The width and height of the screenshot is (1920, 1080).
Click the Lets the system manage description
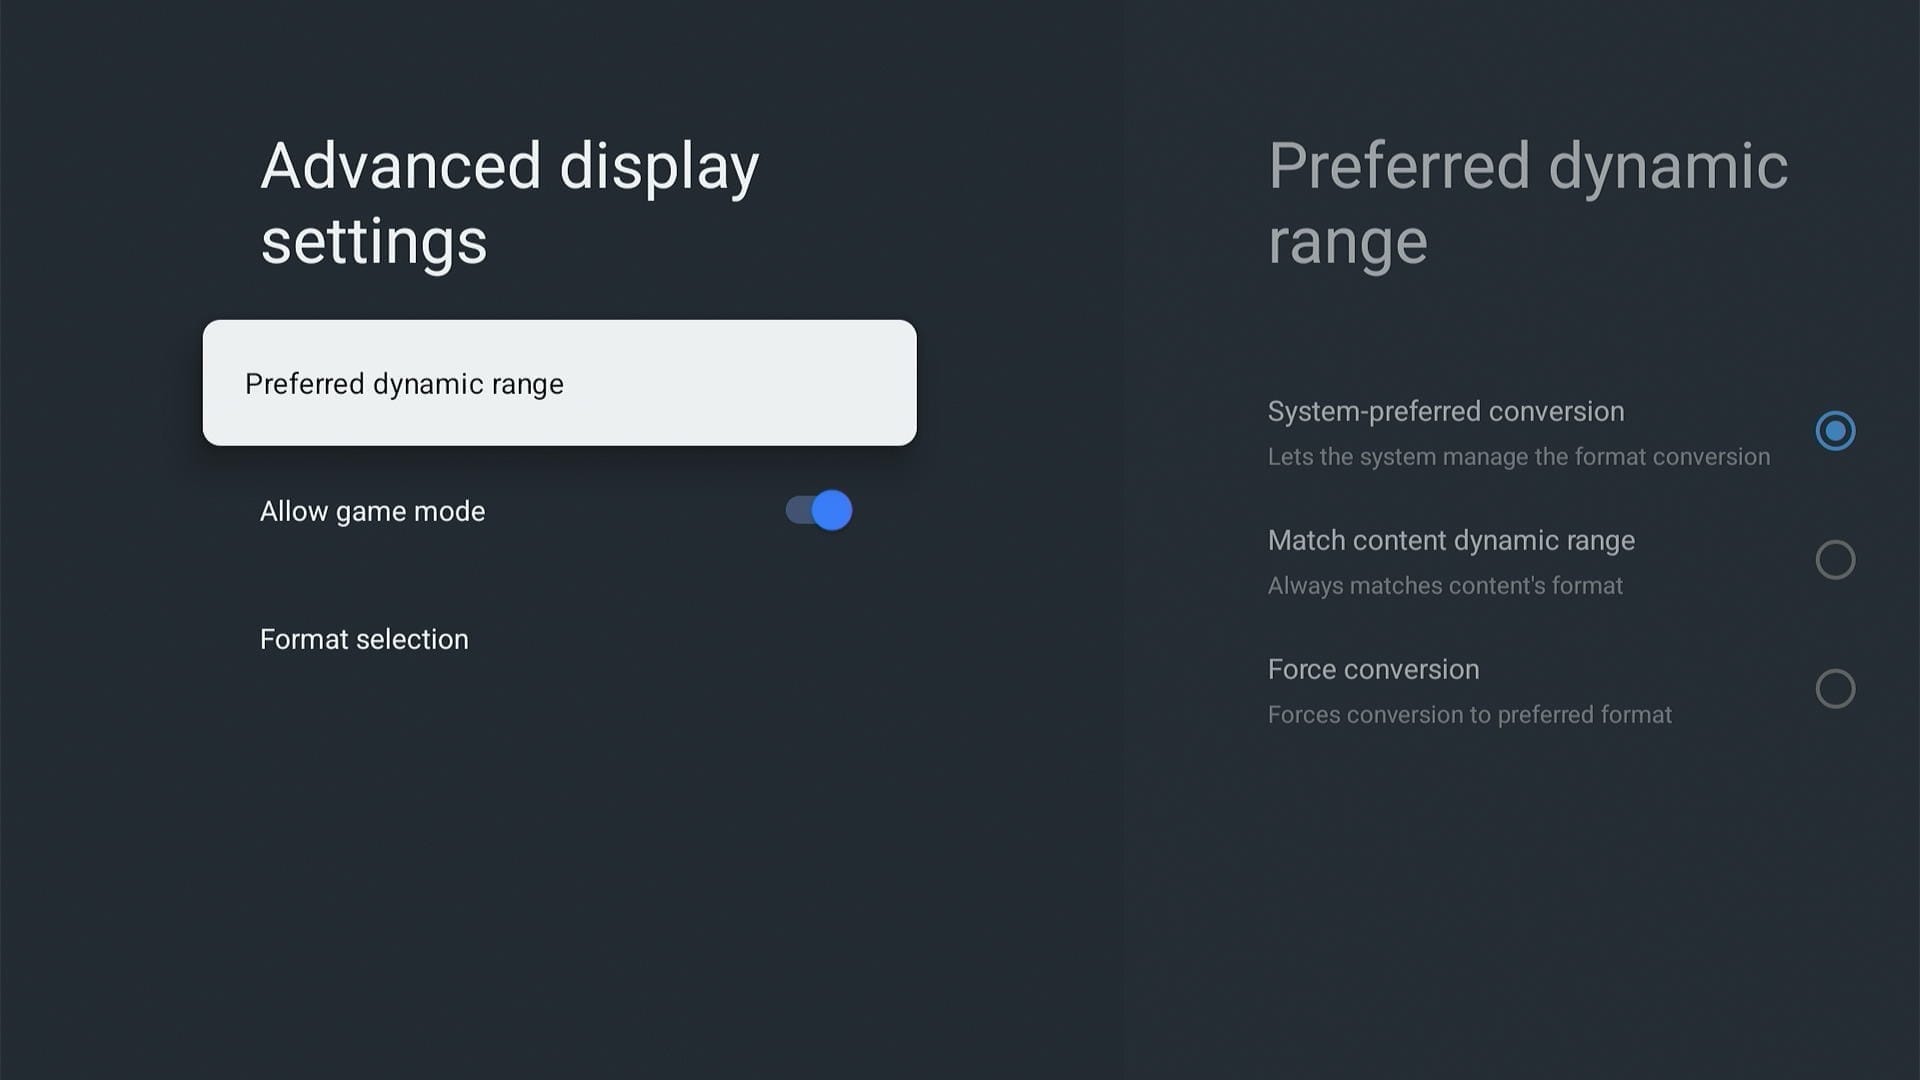pyautogui.click(x=1518, y=456)
